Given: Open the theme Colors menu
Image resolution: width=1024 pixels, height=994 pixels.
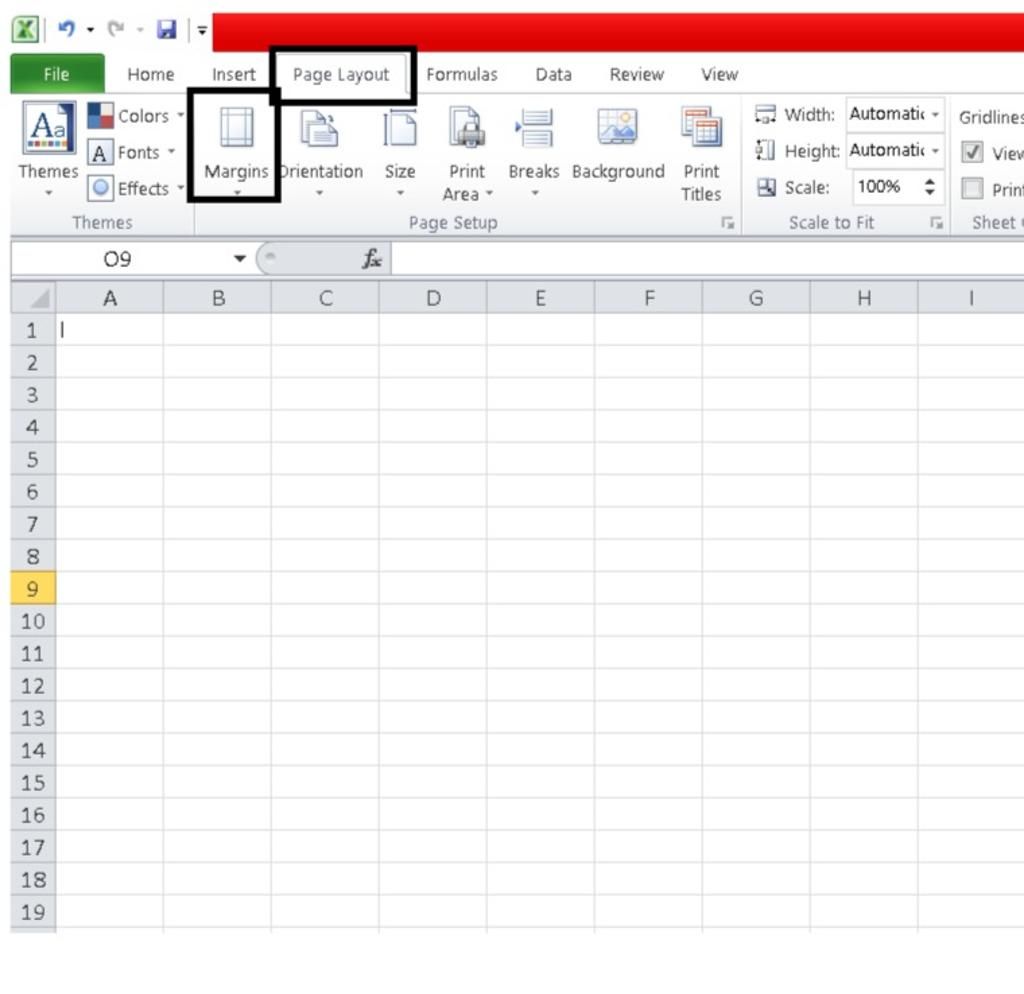Looking at the screenshot, I should pyautogui.click(x=136, y=116).
